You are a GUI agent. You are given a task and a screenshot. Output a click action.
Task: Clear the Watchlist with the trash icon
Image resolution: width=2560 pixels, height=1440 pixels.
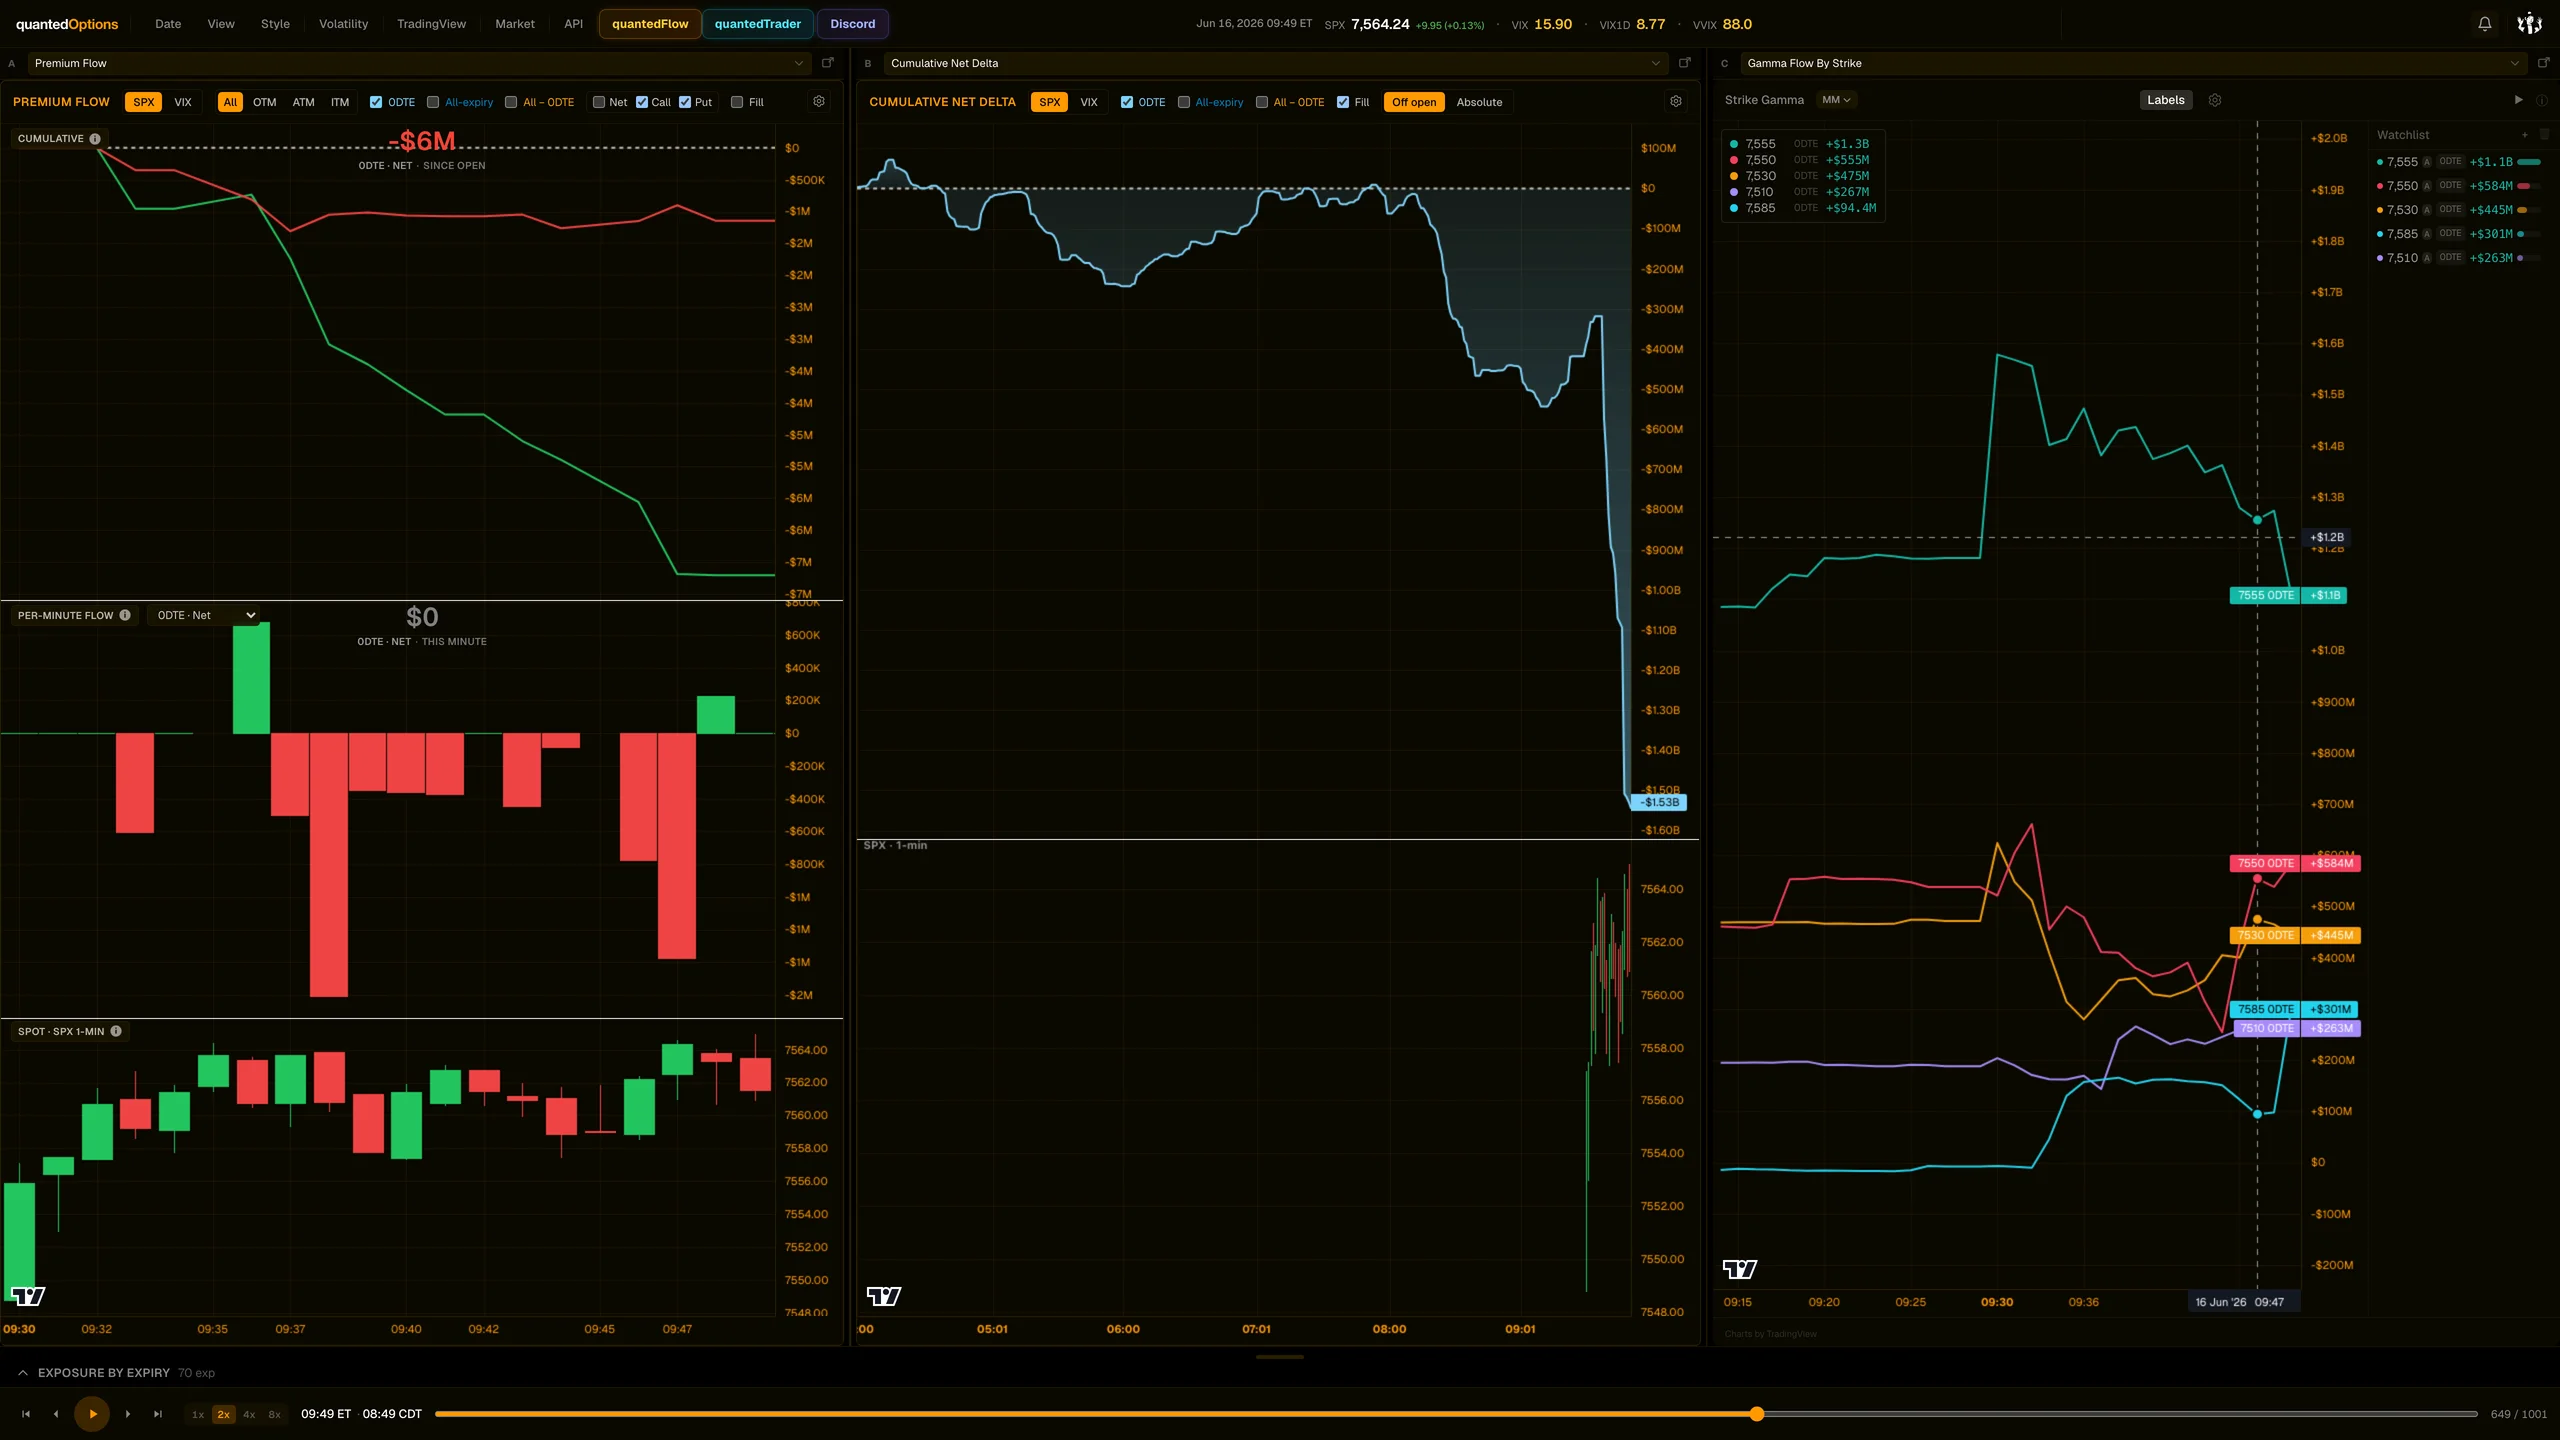tap(2545, 135)
